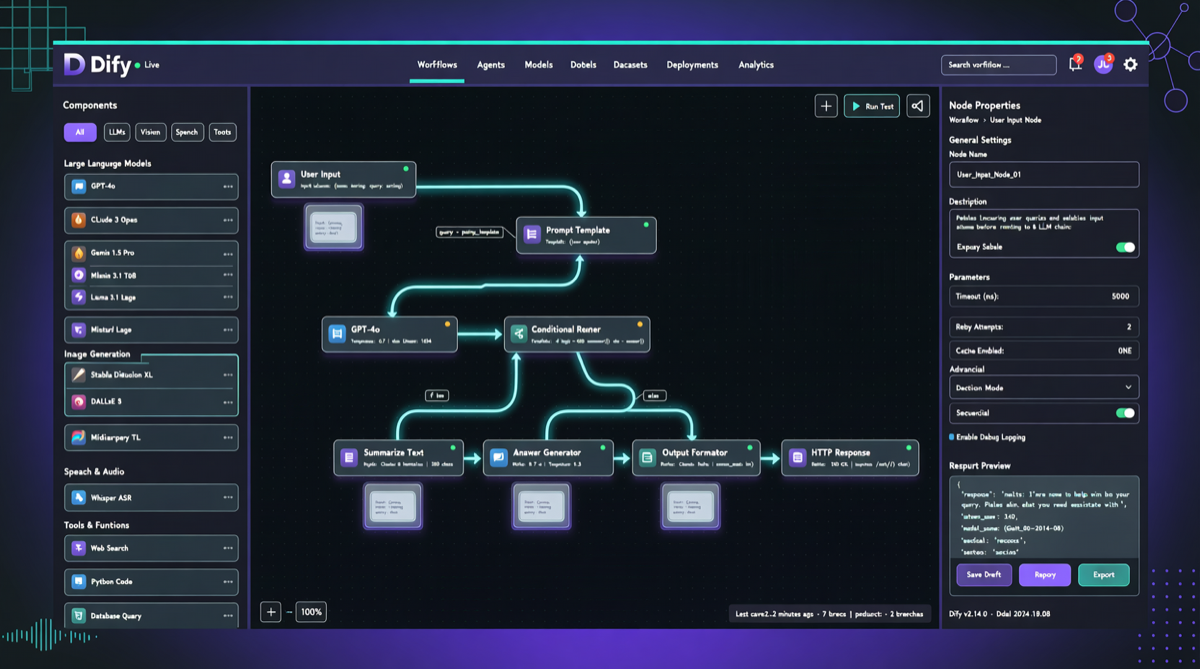The width and height of the screenshot is (1200, 669).
Task: Switch to the Models tab
Action: click(539, 65)
